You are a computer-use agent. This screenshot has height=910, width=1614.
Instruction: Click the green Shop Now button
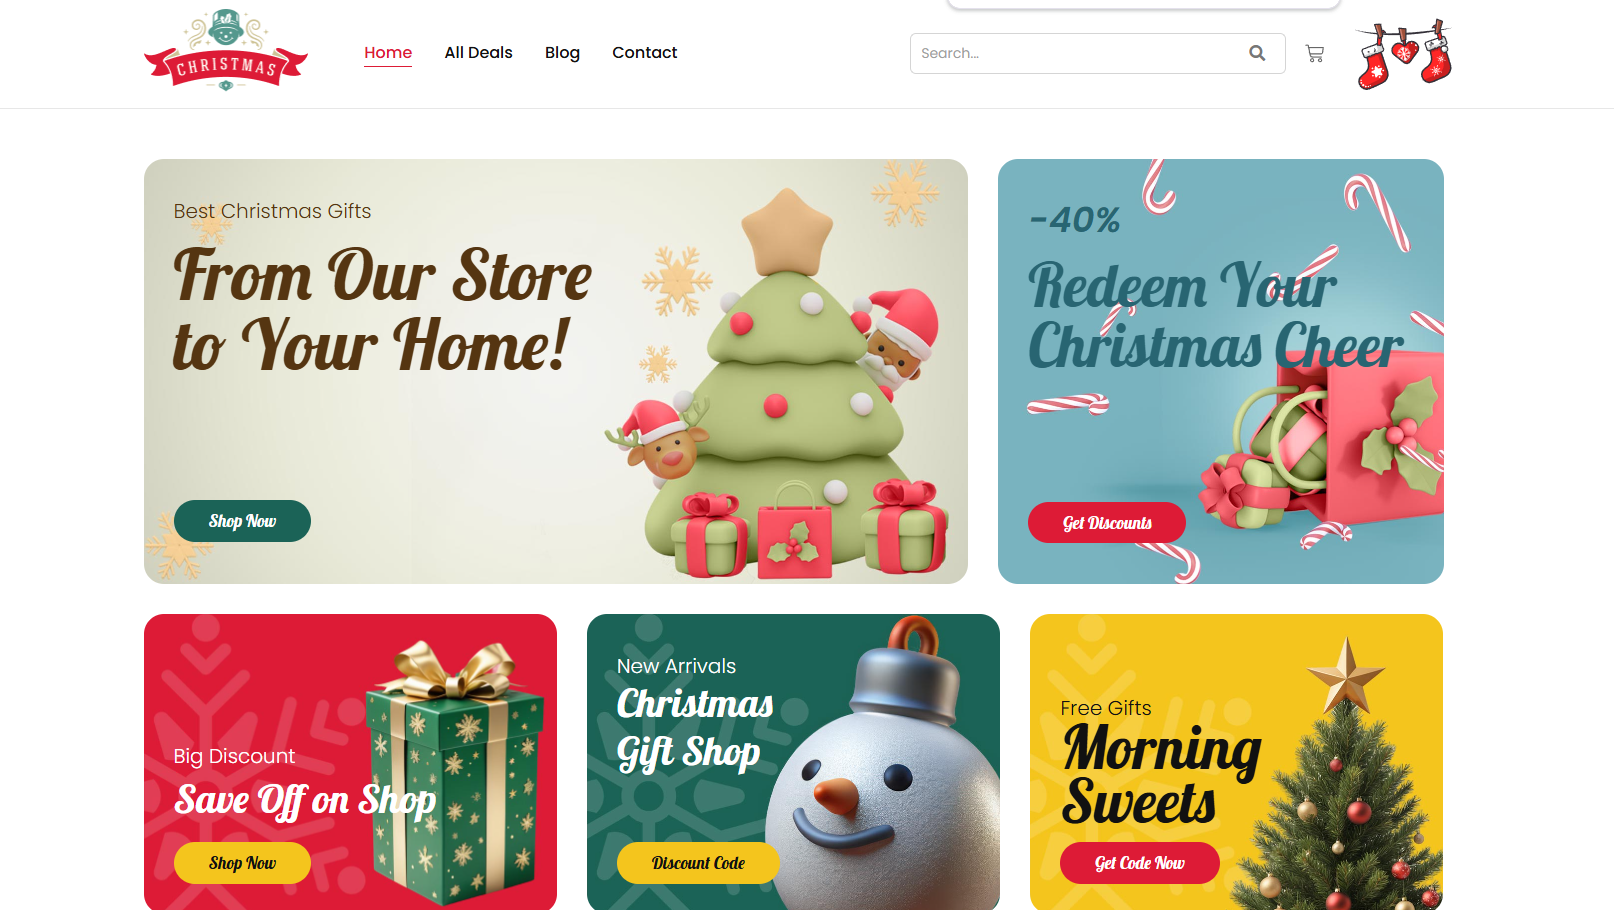(242, 521)
